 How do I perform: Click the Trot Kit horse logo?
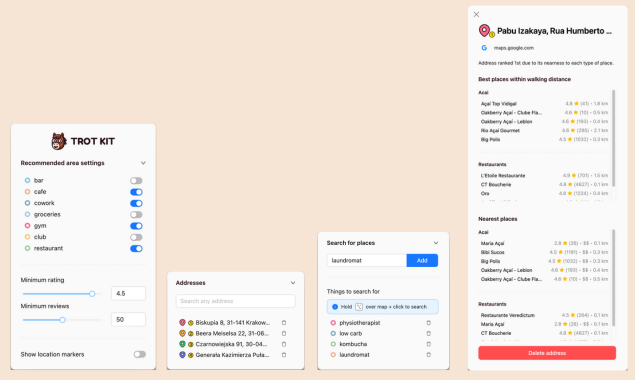59,141
